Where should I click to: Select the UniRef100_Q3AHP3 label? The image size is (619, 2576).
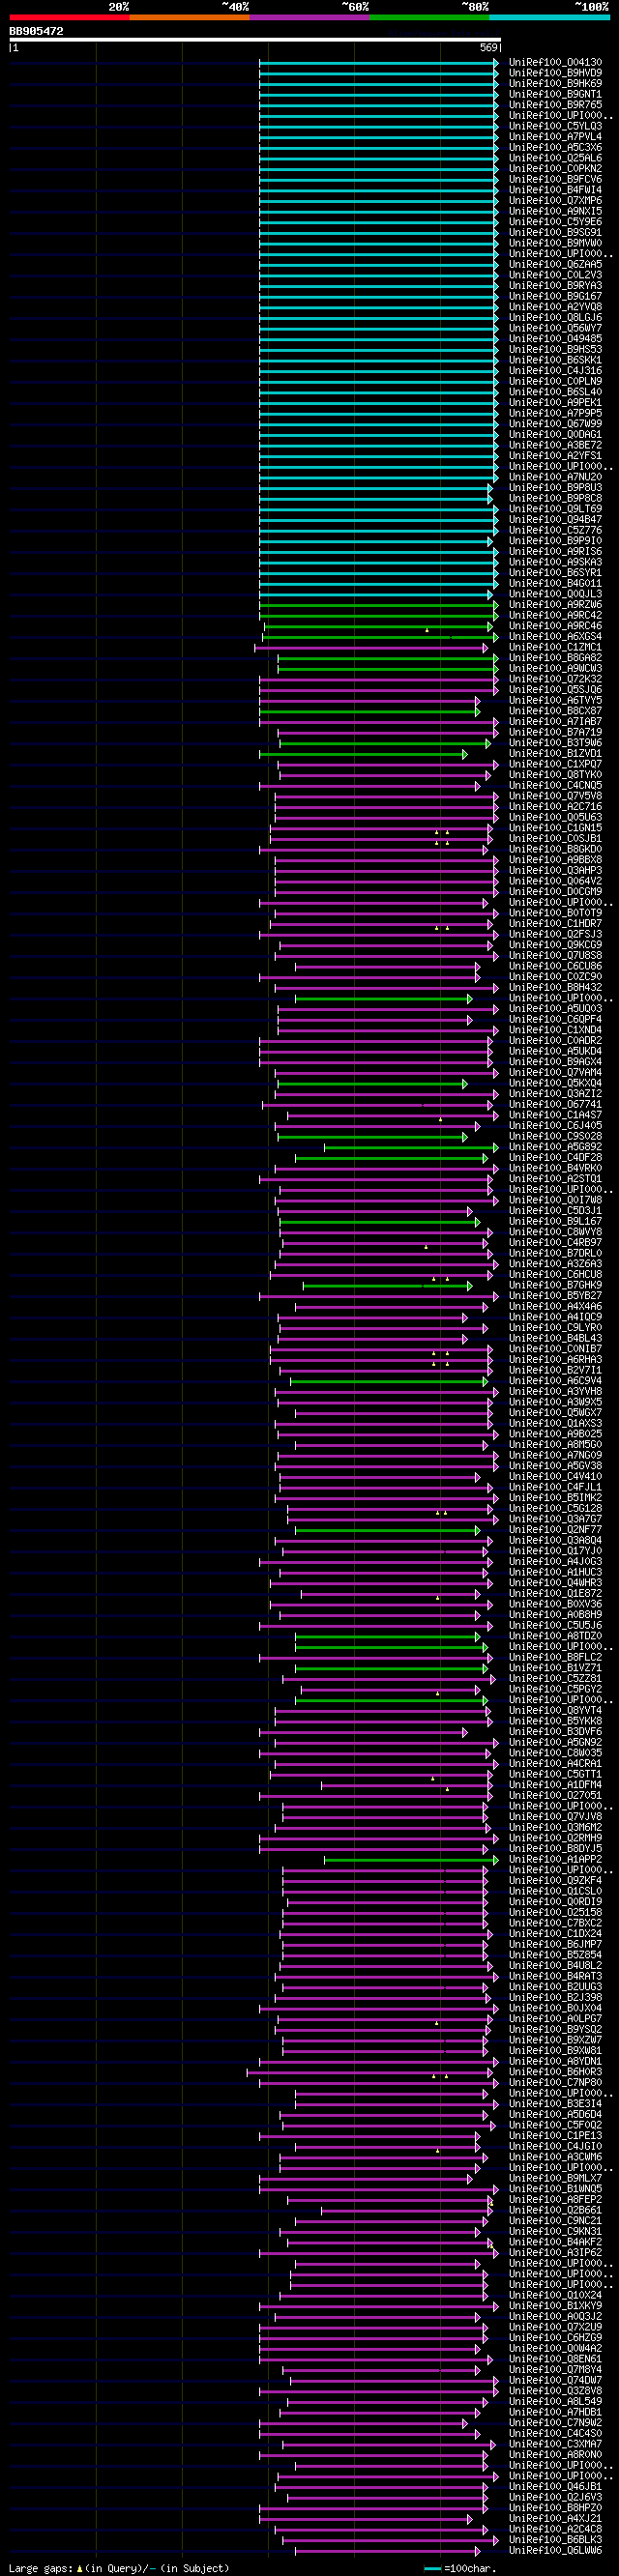click(555, 871)
